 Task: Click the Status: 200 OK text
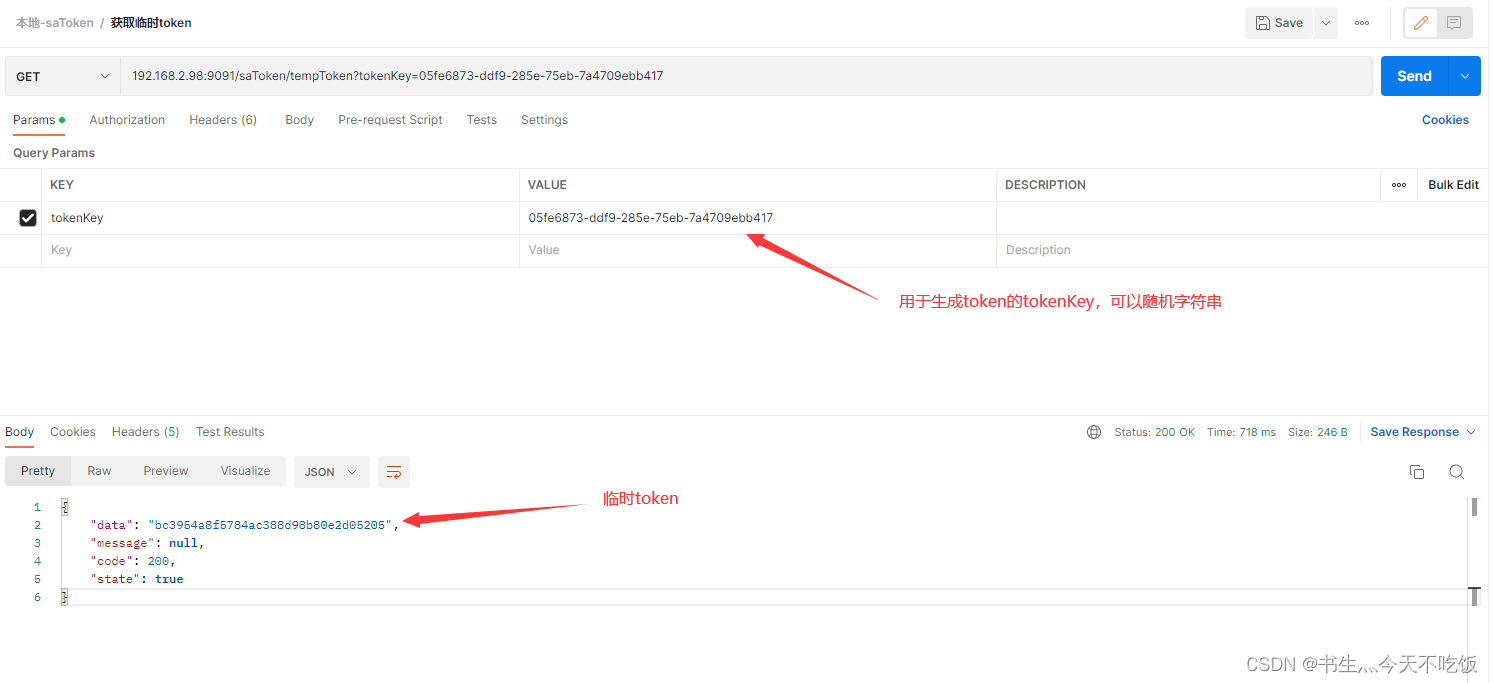[1154, 432]
